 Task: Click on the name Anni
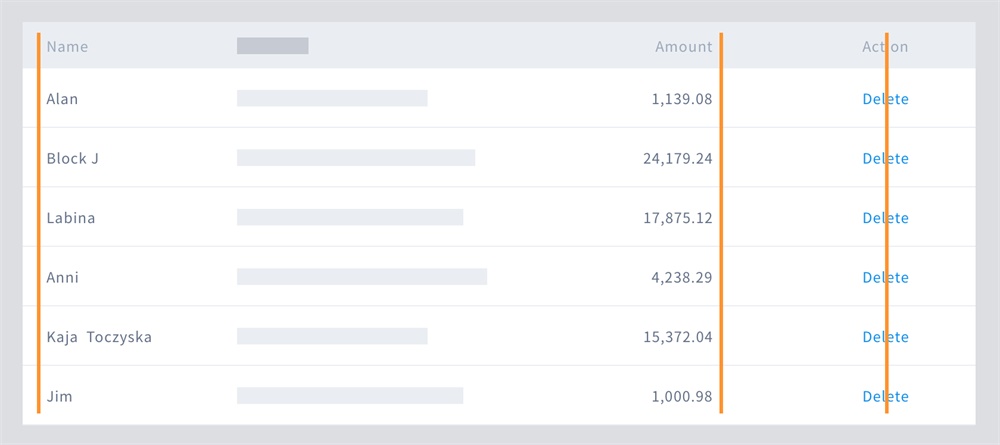[x=62, y=277]
